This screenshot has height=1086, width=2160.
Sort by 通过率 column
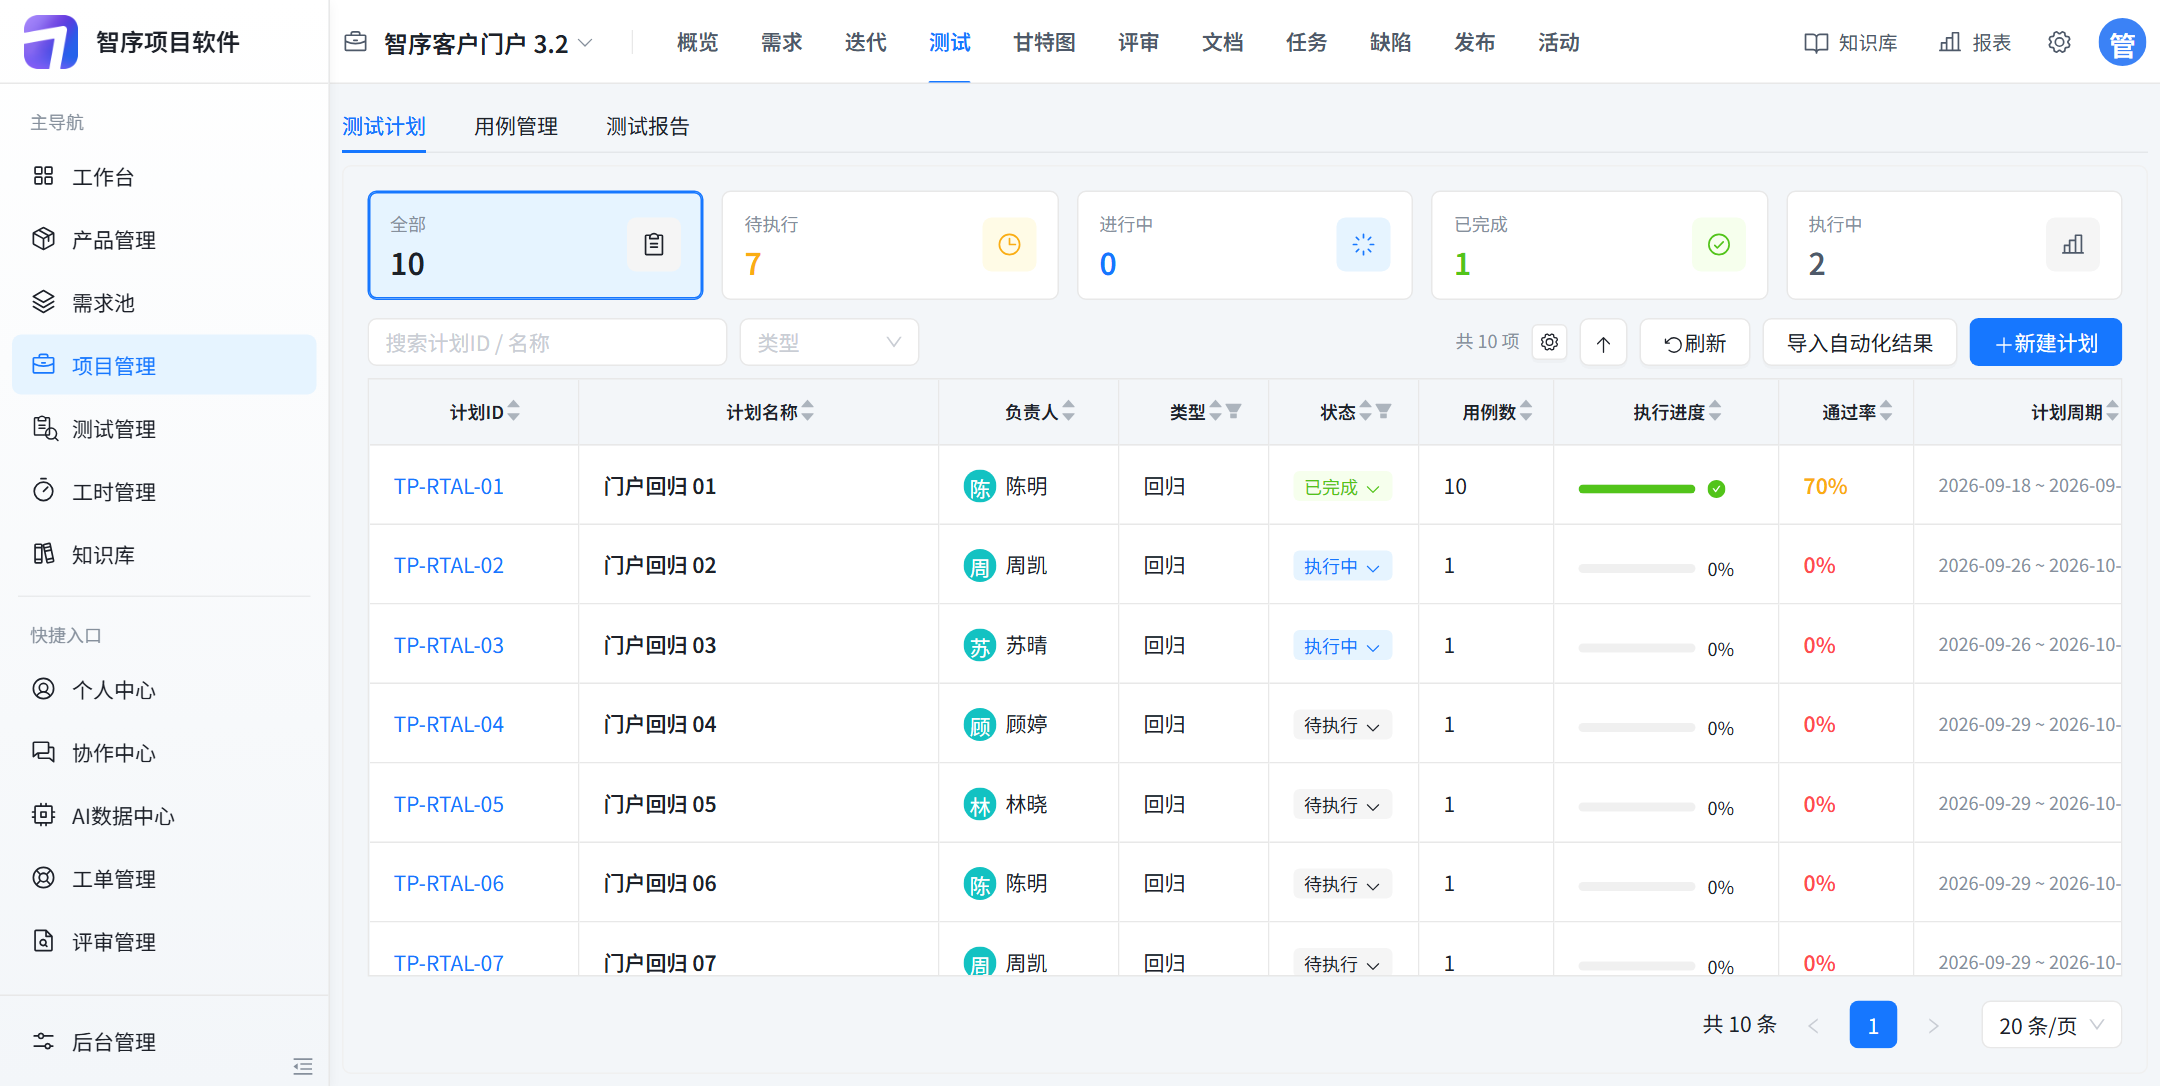coord(1886,411)
